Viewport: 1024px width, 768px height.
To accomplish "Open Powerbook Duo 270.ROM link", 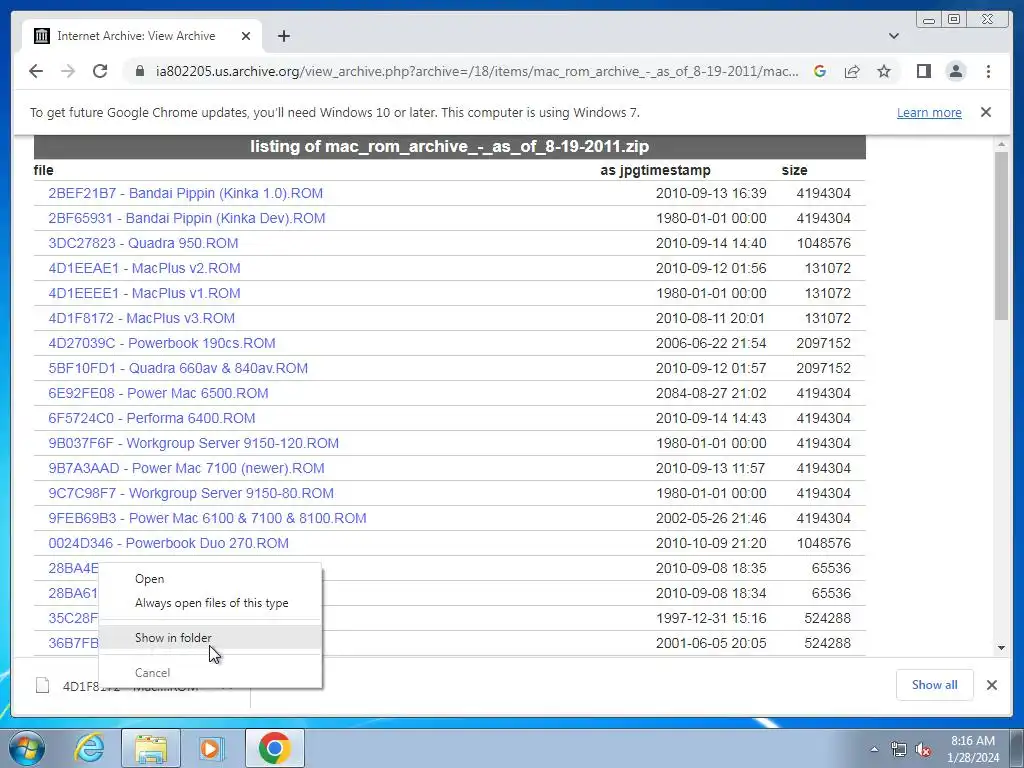I will [x=168, y=543].
